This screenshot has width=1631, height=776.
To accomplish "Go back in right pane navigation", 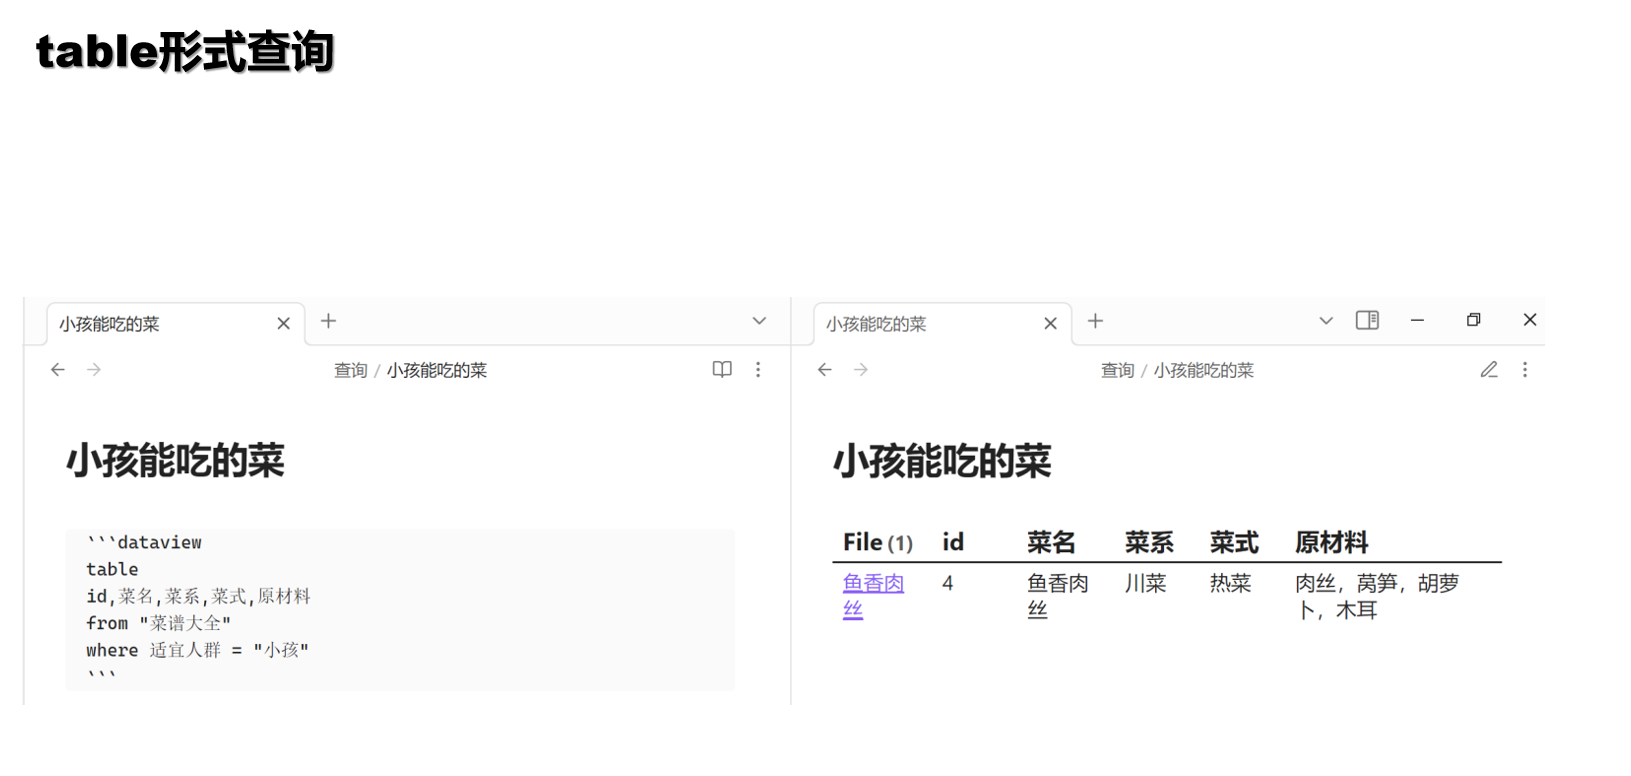I will (825, 370).
